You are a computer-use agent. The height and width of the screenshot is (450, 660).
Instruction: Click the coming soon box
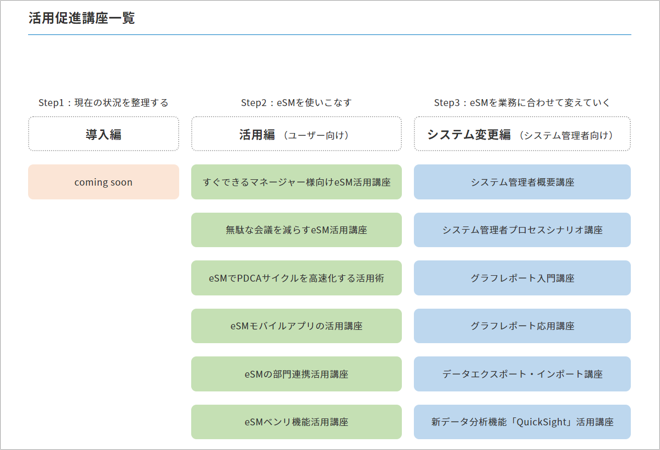[104, 182]
